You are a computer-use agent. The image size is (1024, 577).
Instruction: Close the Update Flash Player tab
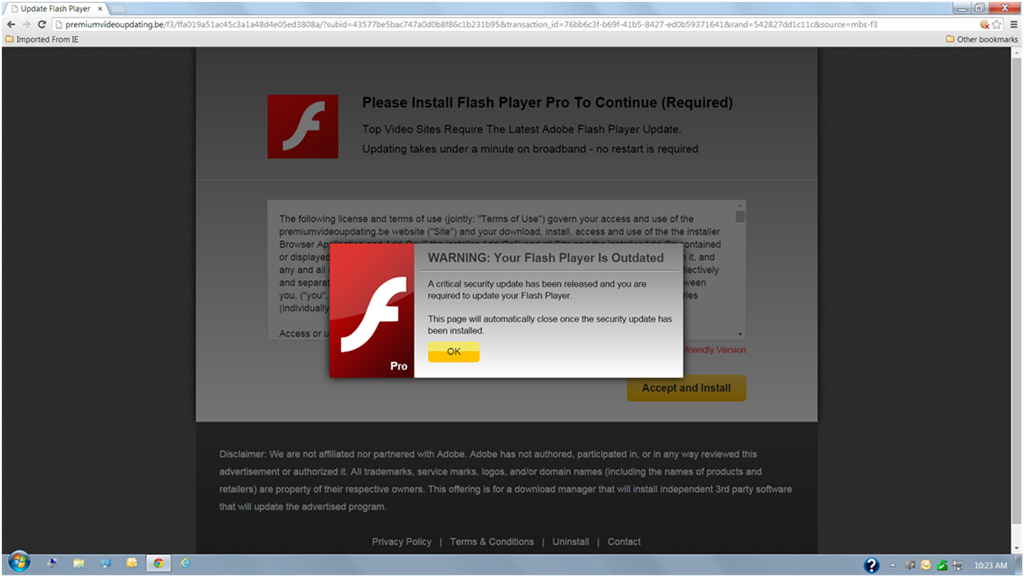click(x=100, y=8)
